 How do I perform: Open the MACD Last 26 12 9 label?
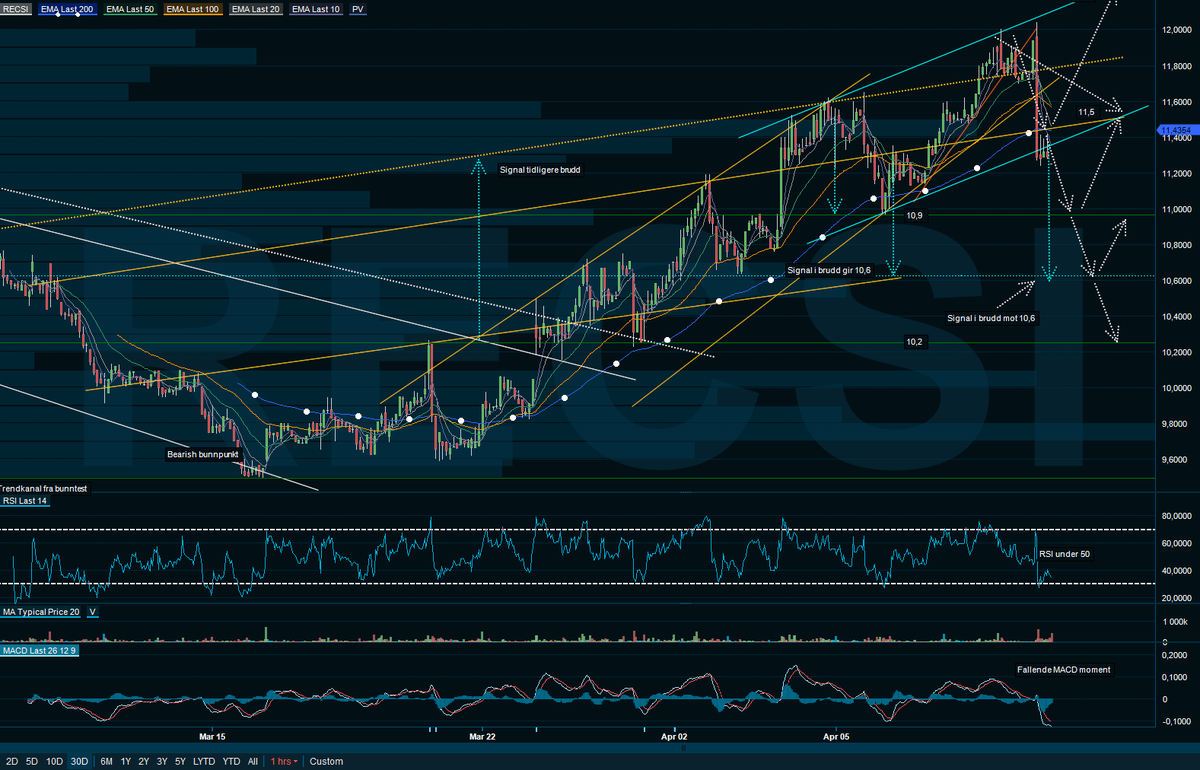coord(40,651)
